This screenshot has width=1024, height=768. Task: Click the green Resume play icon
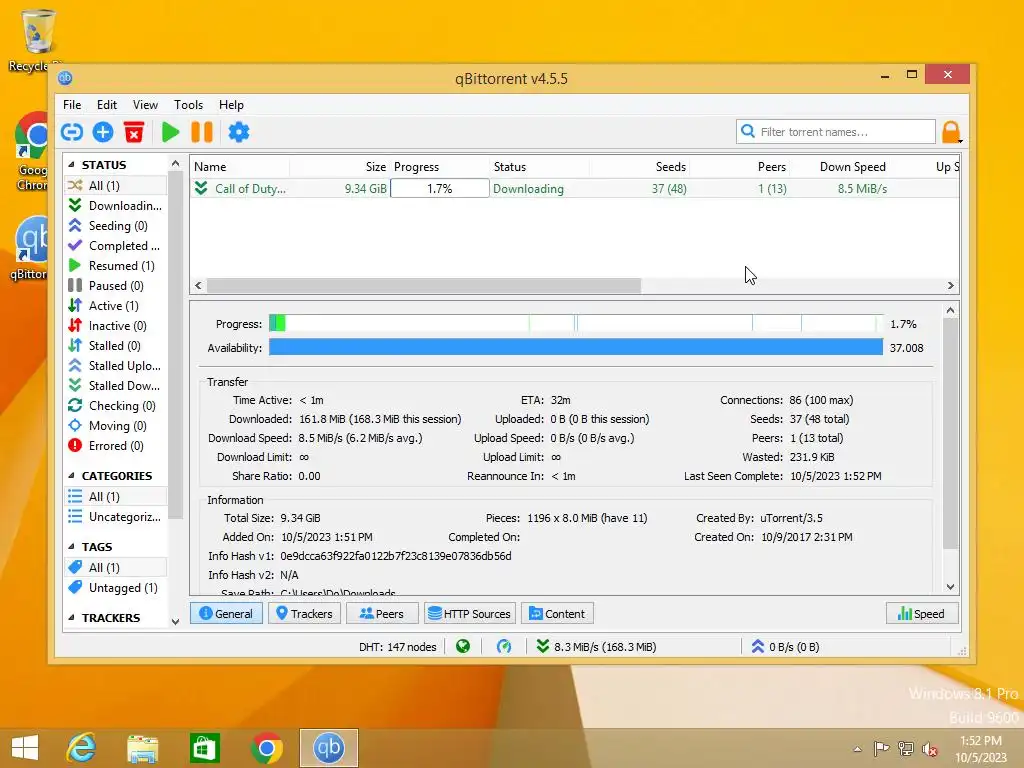pyautogui.click(x=170, y=133)
